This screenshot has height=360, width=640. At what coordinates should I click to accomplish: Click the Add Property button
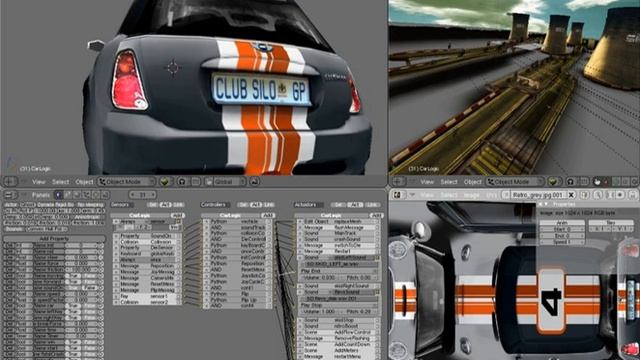pos(54,239)
